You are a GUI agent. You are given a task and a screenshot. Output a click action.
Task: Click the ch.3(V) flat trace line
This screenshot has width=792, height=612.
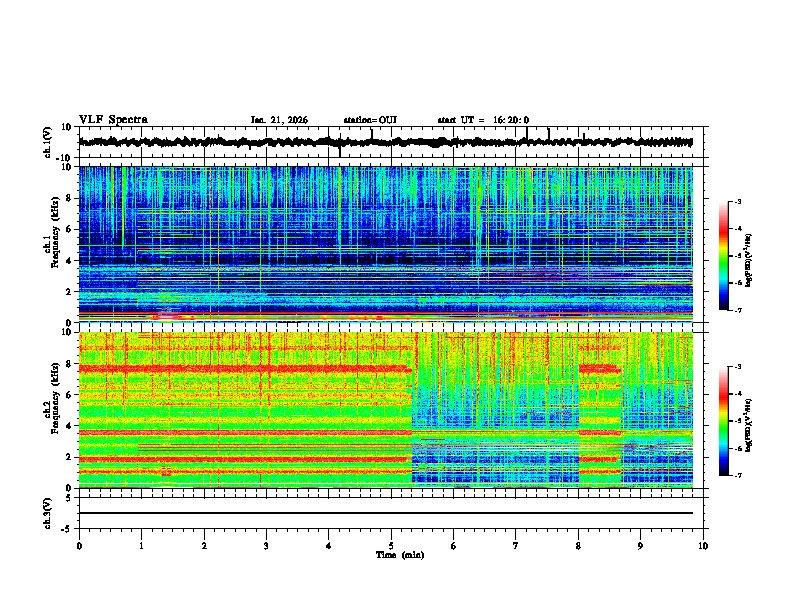point(386,513)
